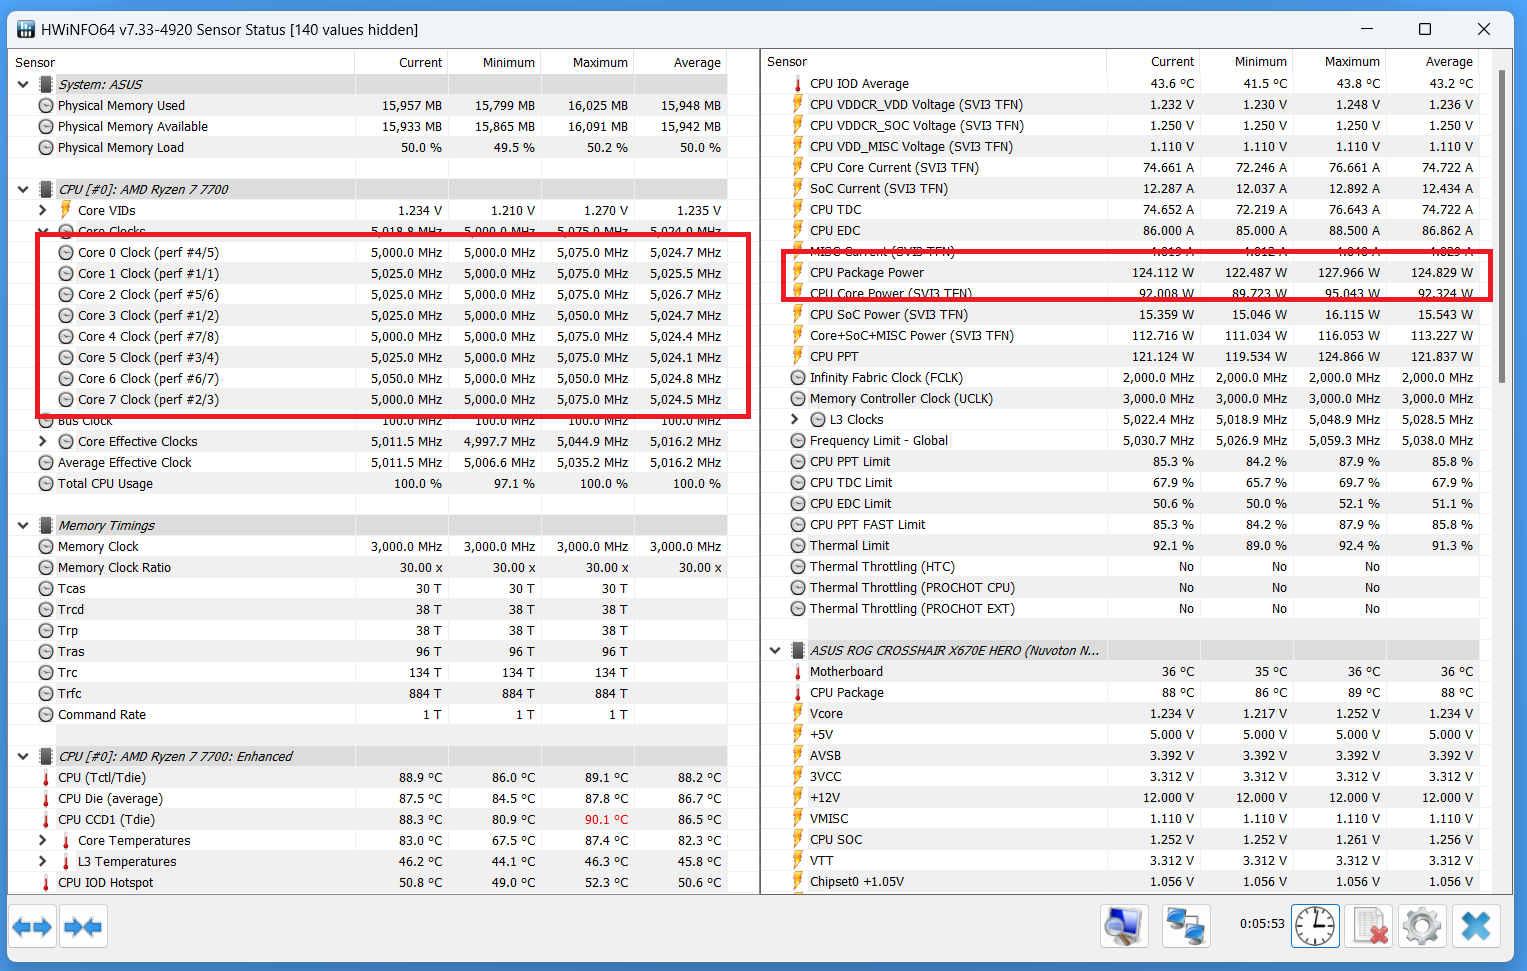Expand Core Temperatures row
Viewport: 1527px width, 971px height.
click(42, 841)
